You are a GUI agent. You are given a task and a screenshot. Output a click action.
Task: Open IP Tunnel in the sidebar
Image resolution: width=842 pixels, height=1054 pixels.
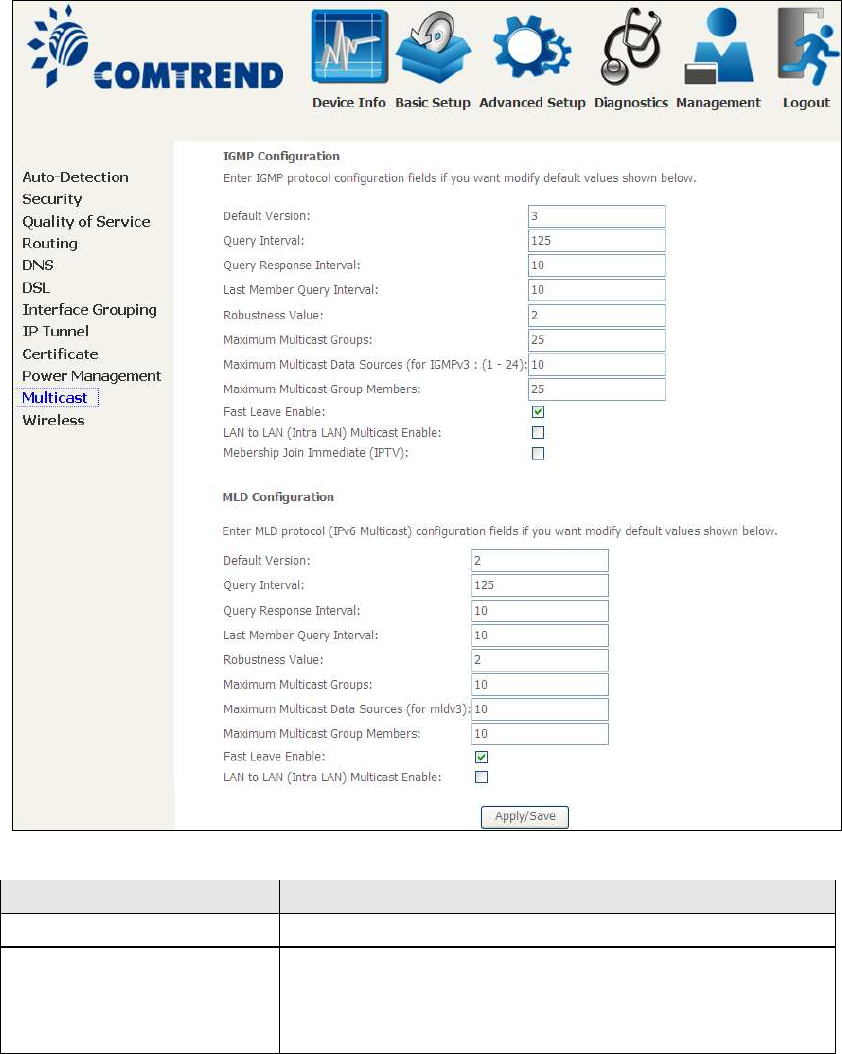[x=55, y=331]
